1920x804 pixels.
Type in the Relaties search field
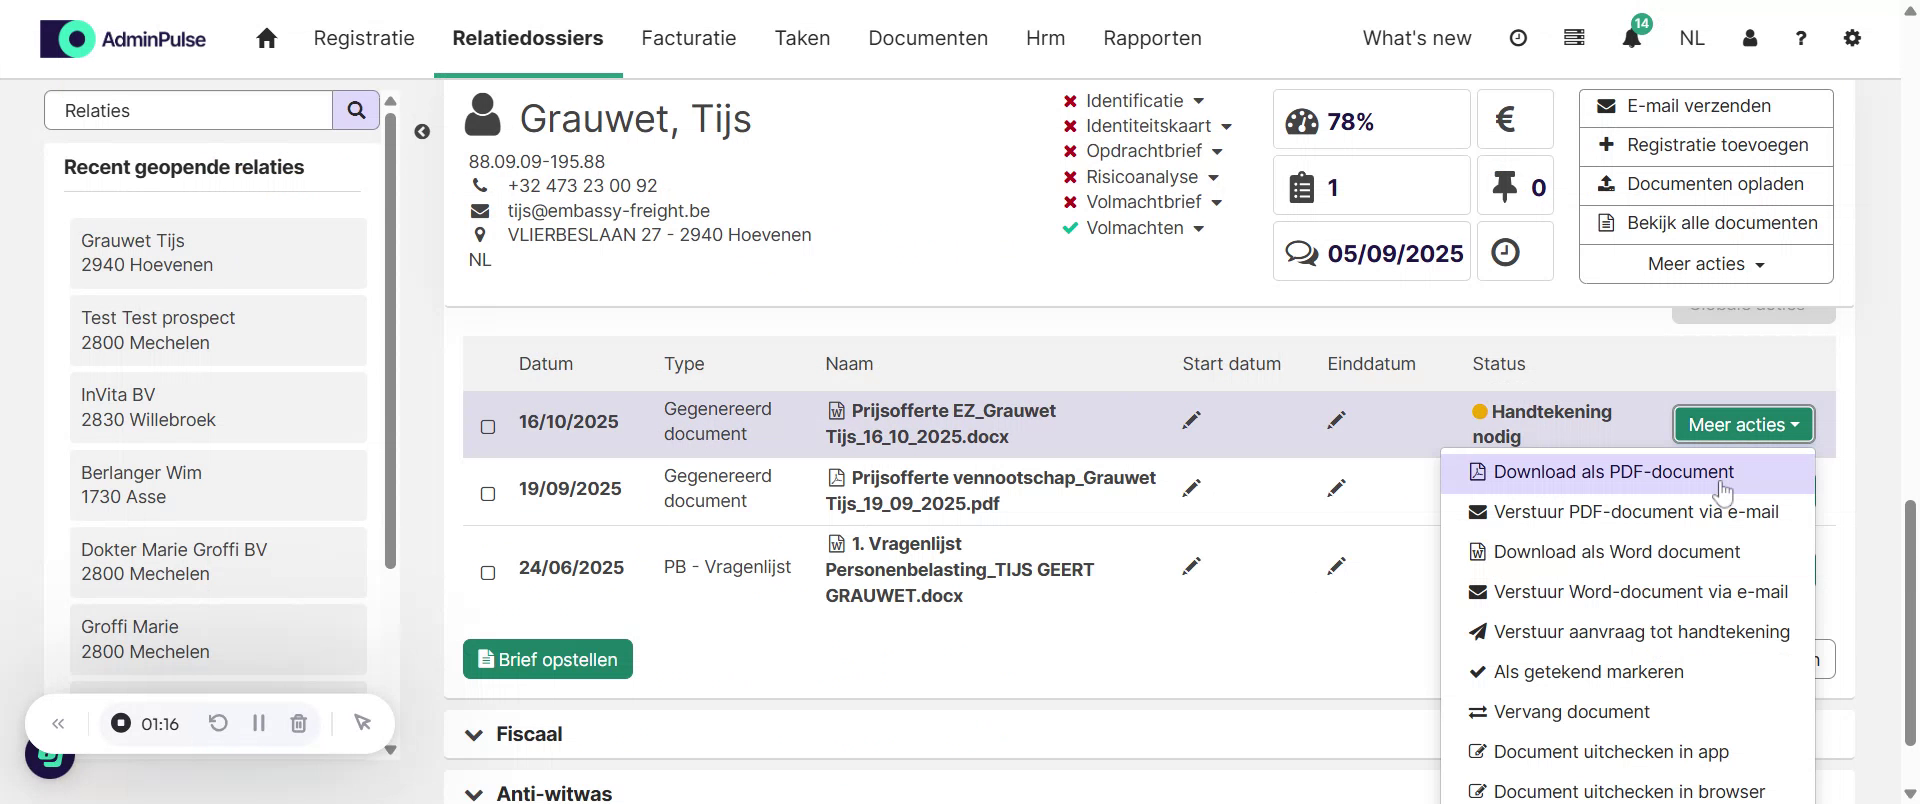click(190, 110)
